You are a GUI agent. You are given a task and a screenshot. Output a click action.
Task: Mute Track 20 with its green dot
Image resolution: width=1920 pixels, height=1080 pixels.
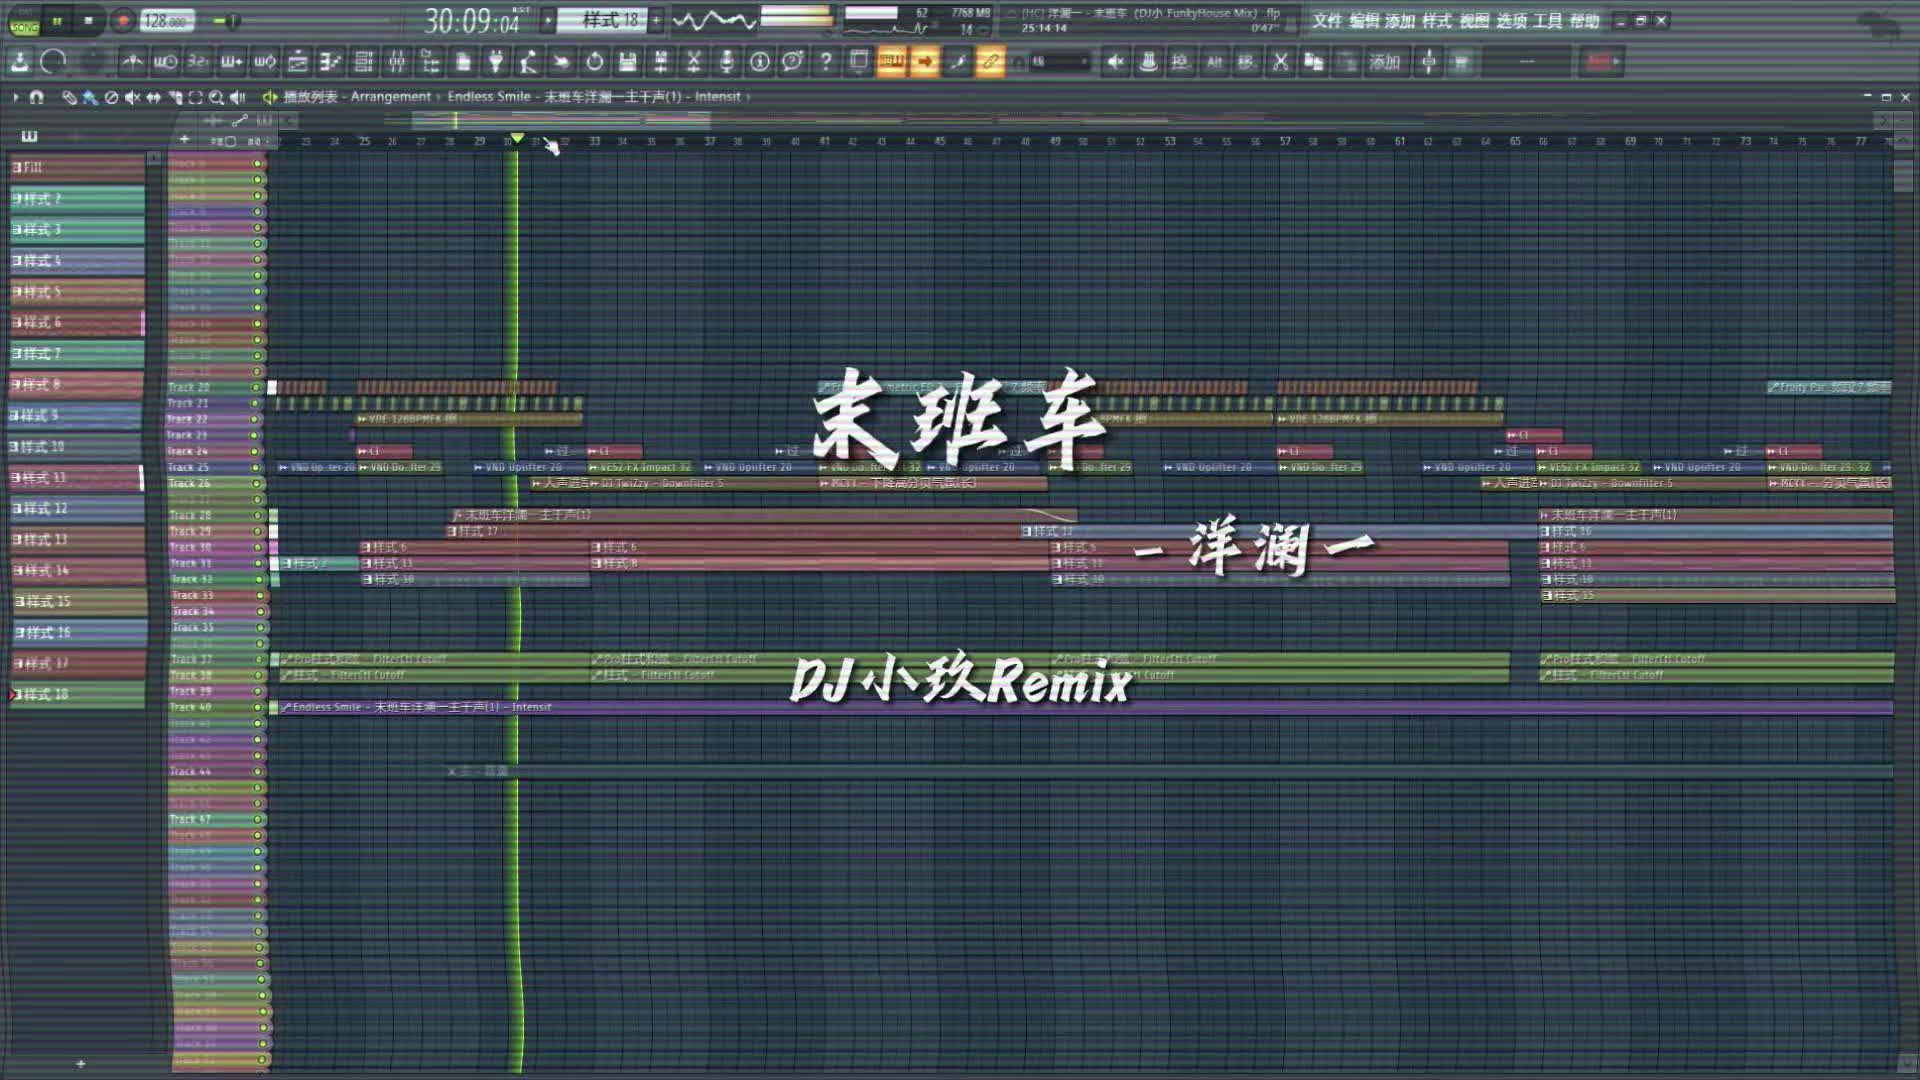point(256,387)
